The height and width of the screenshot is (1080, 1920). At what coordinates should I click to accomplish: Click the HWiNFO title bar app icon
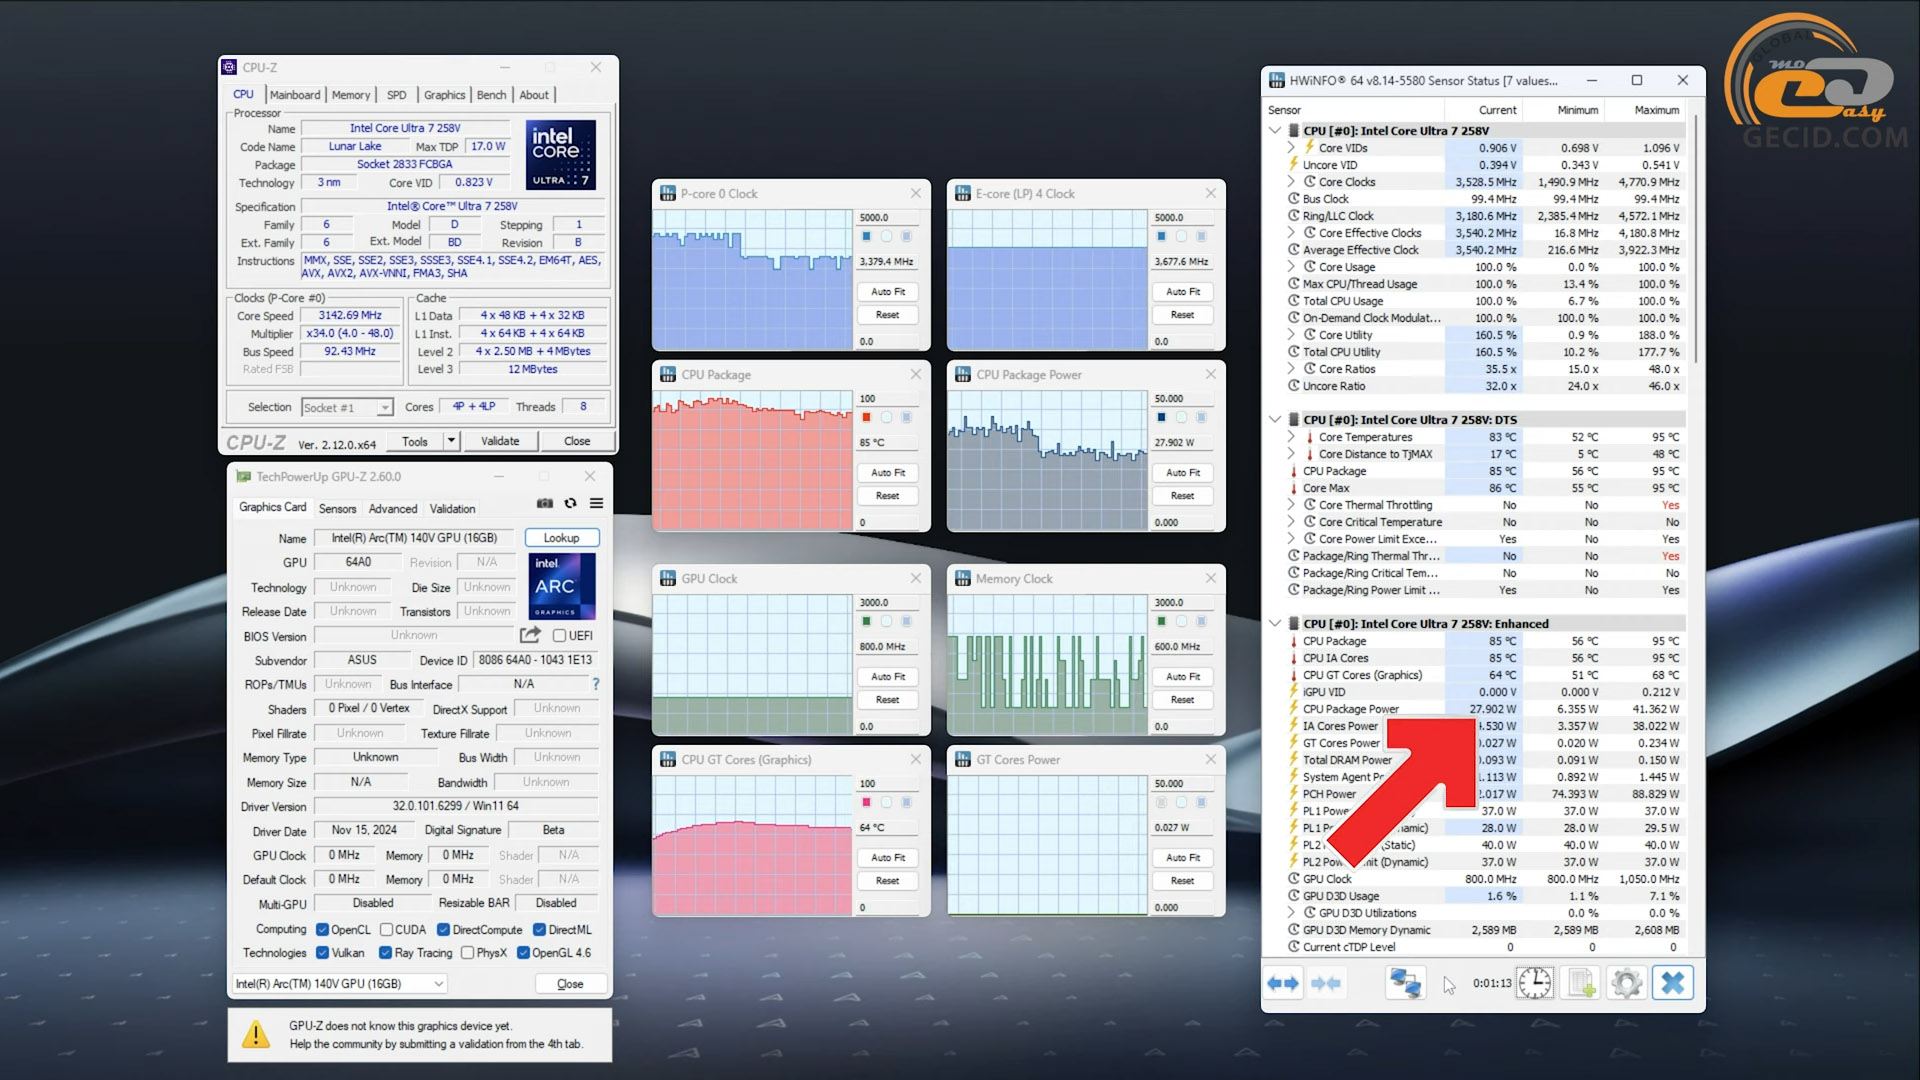pyautogui.click(x=1276, y=80)
